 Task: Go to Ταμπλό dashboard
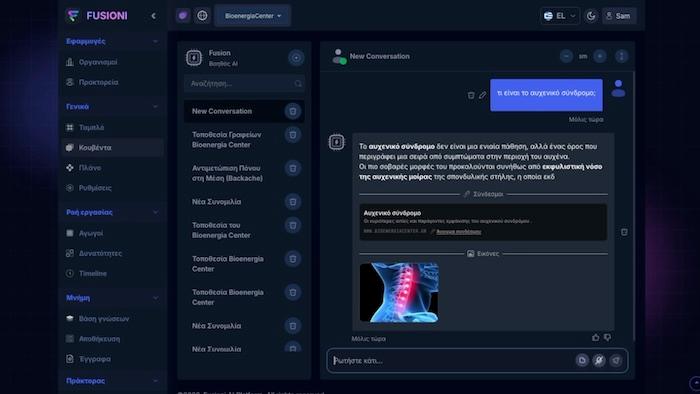[112, 127]
